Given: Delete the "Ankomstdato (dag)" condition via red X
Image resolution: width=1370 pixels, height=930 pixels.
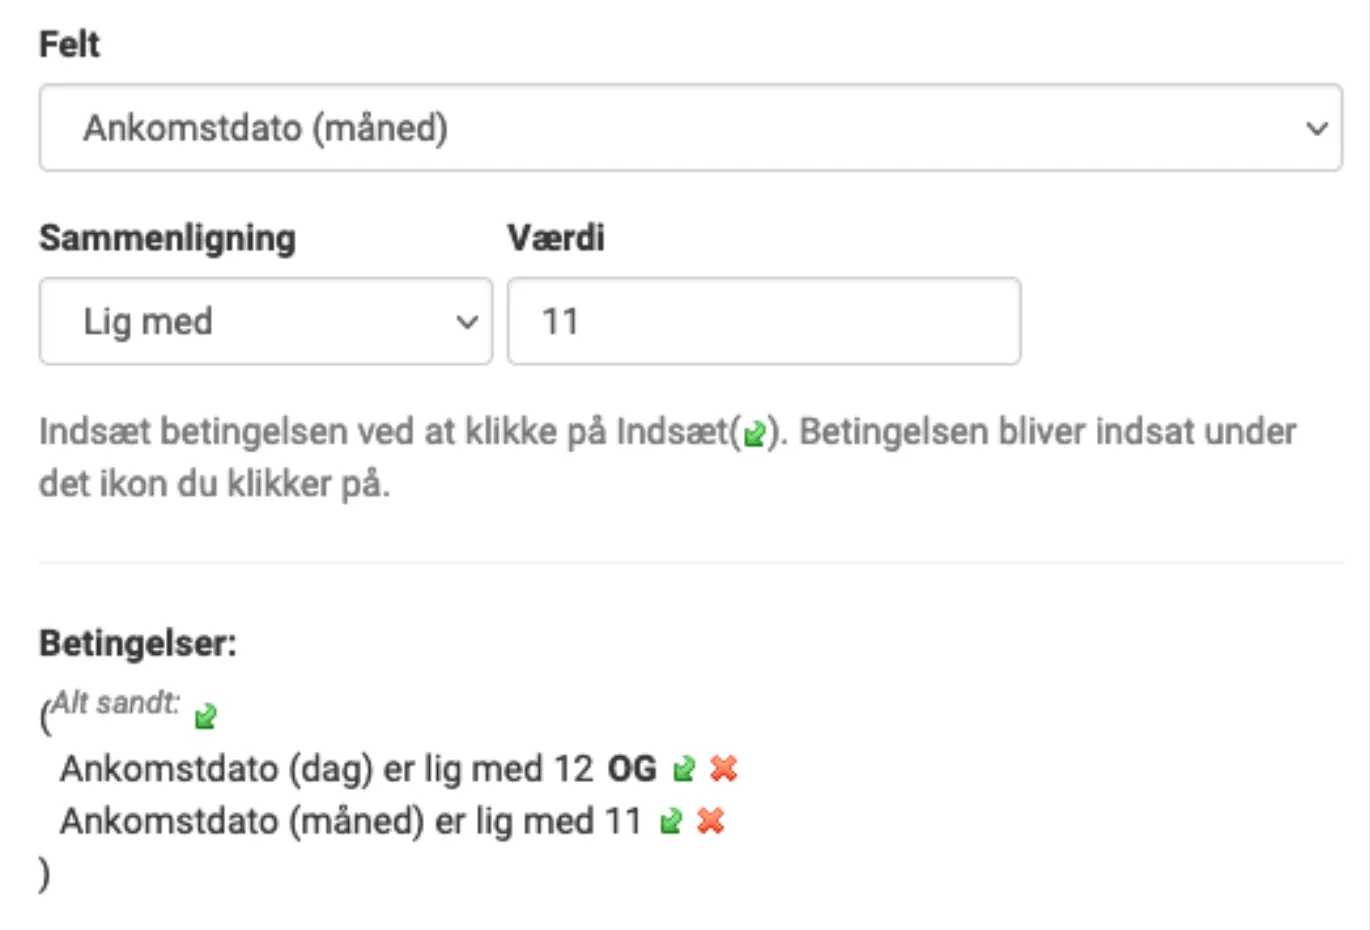Looking at the screenshot, I should pyautogui.click(x=722, y=769).
